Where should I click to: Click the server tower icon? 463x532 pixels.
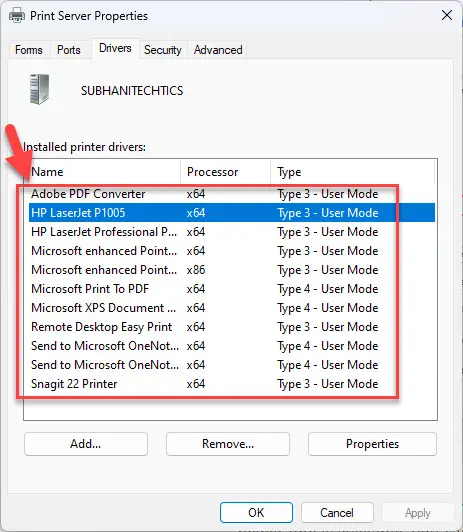click(39, 90)
